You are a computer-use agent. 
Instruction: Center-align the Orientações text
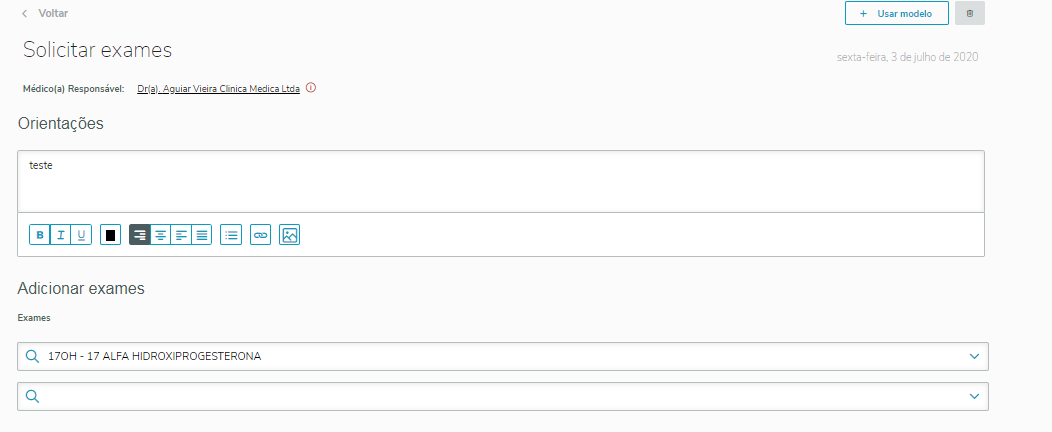[160, 235]
